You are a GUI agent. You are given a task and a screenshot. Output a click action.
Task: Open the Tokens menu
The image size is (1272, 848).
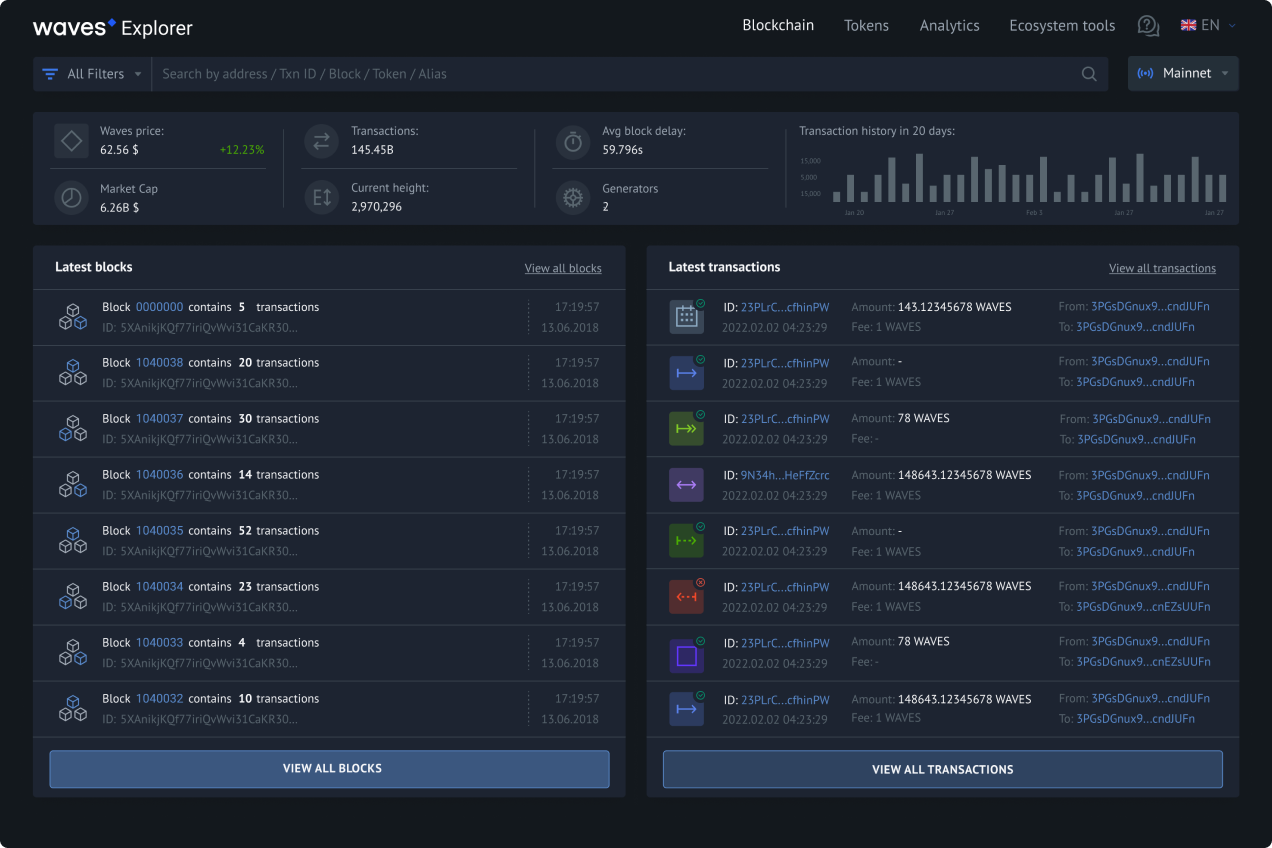pos(866,26)
